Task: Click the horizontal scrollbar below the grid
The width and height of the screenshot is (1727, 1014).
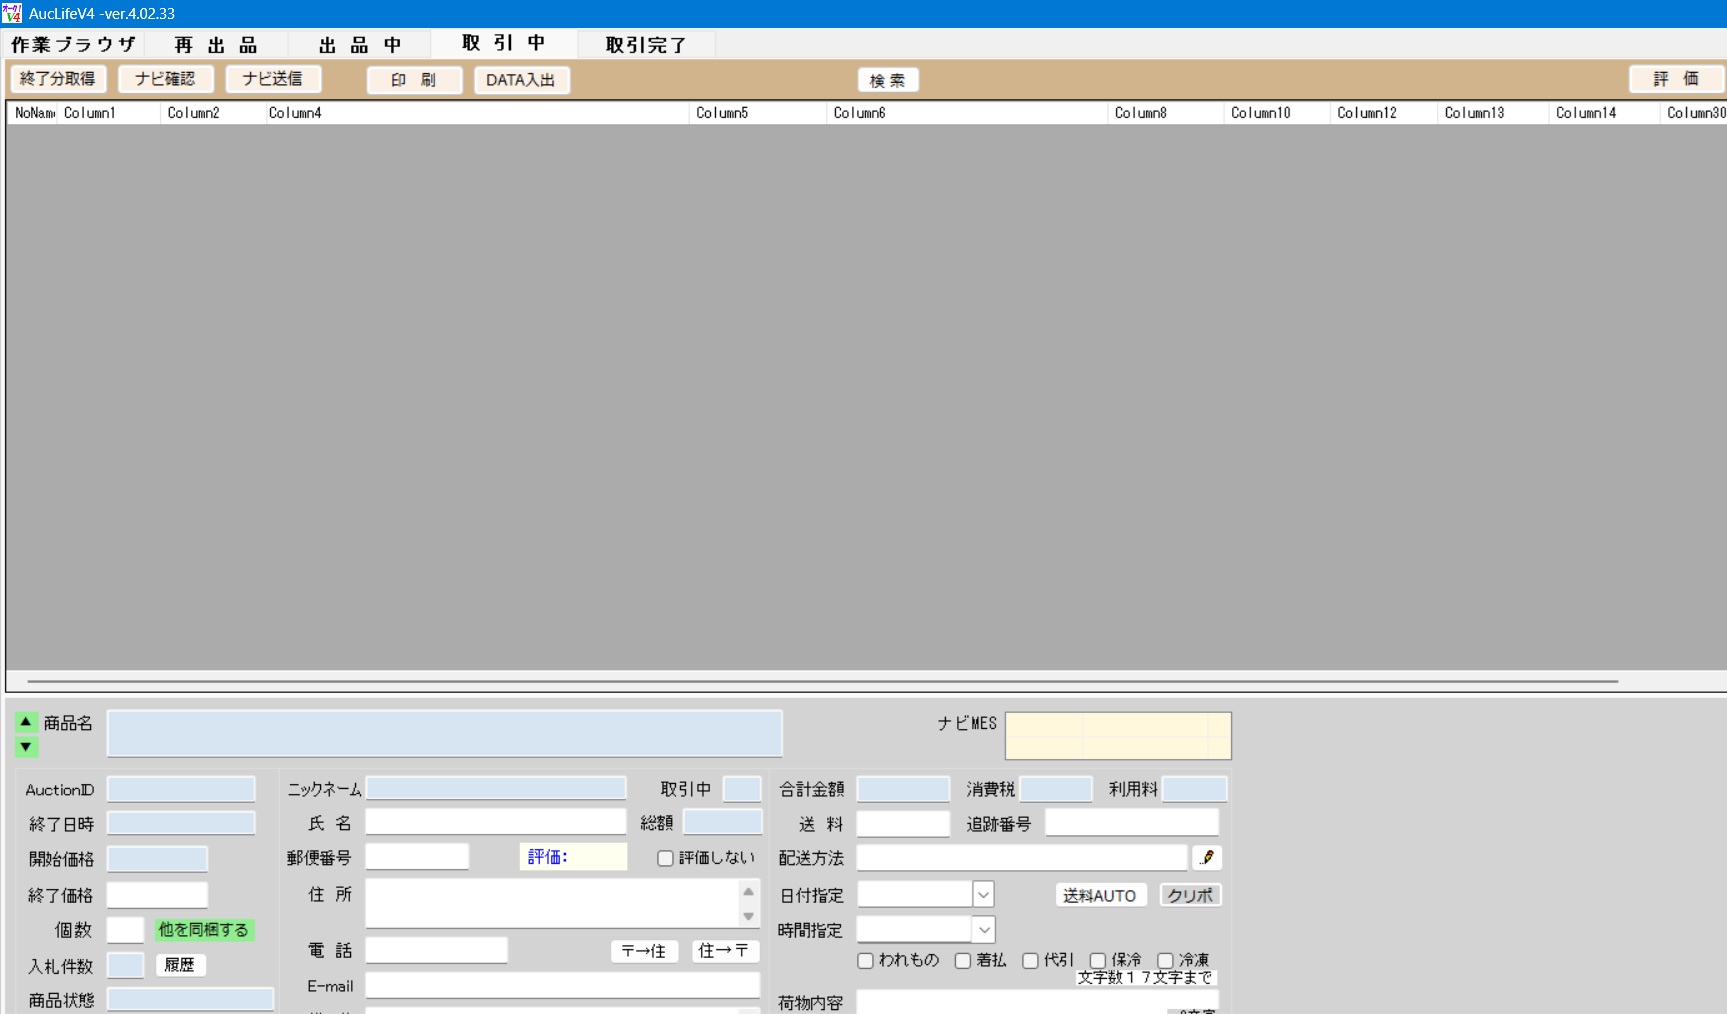Action: coord(822,681)
